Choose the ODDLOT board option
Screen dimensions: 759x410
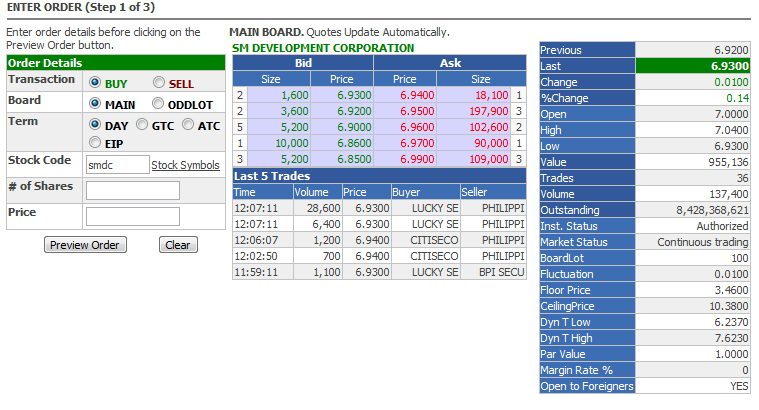tap(158, 104)
